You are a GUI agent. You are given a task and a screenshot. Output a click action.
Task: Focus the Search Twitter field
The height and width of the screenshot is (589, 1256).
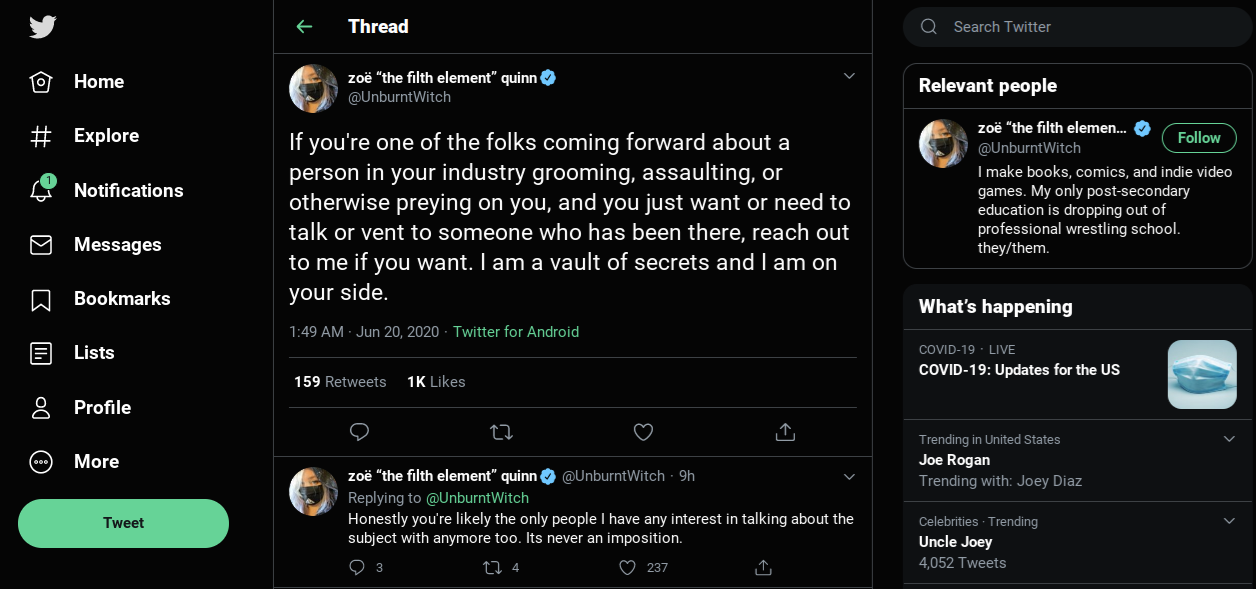click(x=1078, y=27)
